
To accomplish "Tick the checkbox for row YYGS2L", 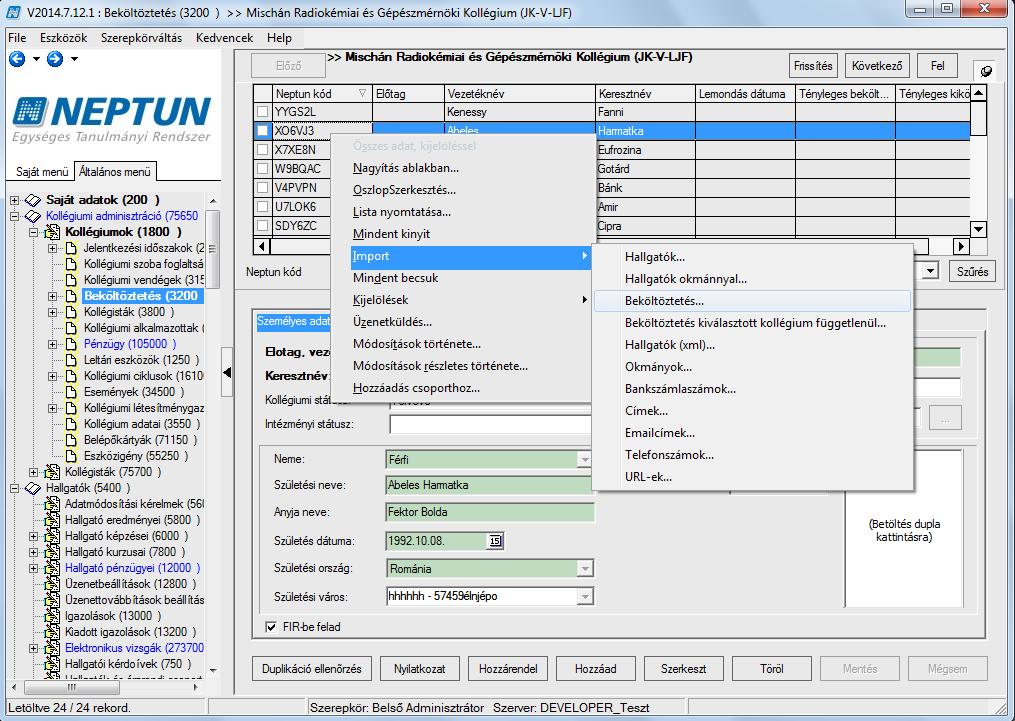I will click(x=263, y=112).
